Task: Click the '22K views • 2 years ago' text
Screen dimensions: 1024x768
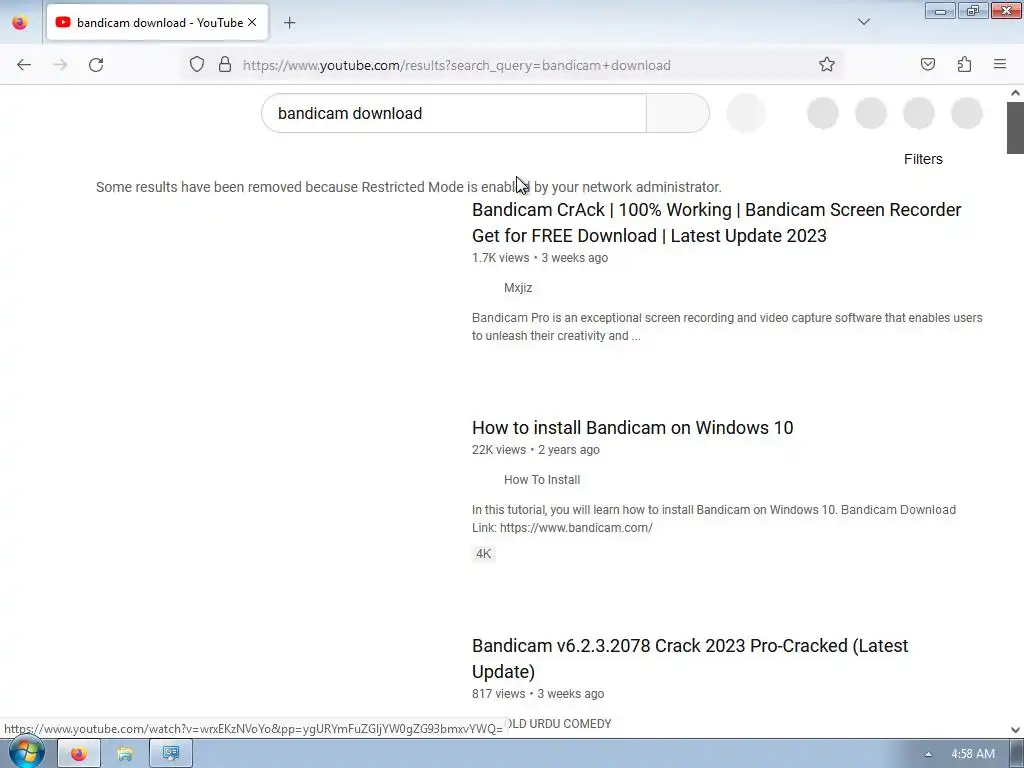Action: point(536,450)
